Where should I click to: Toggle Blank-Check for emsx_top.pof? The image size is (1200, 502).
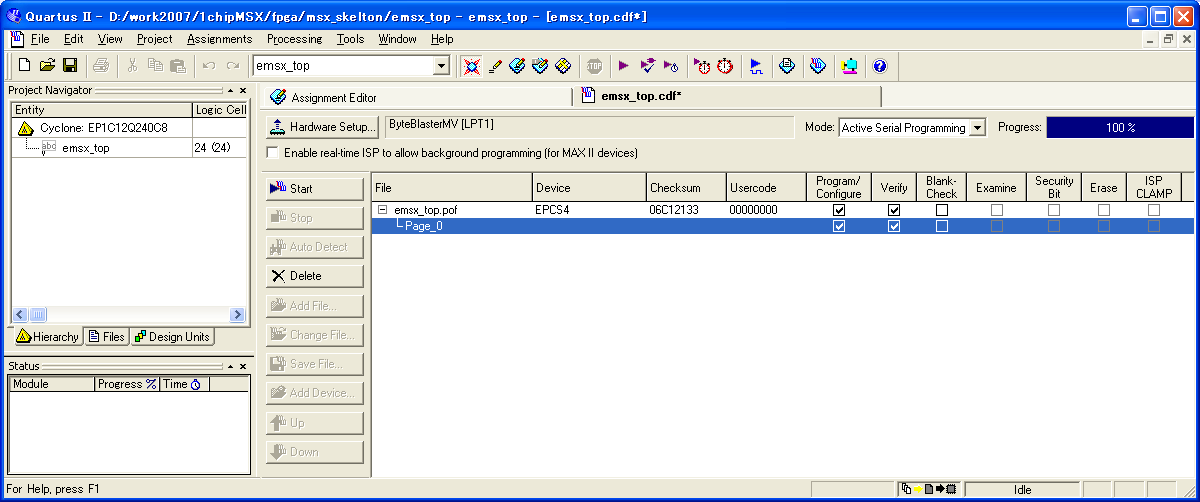942,211
